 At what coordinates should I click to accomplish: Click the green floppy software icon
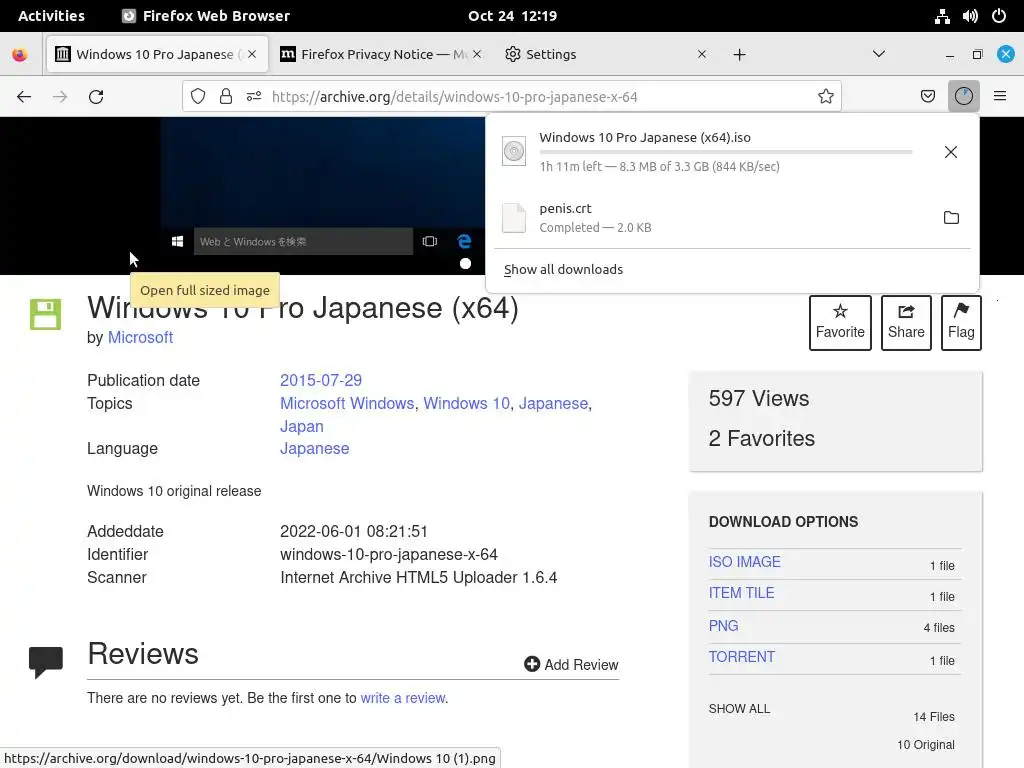coord(46,314)
